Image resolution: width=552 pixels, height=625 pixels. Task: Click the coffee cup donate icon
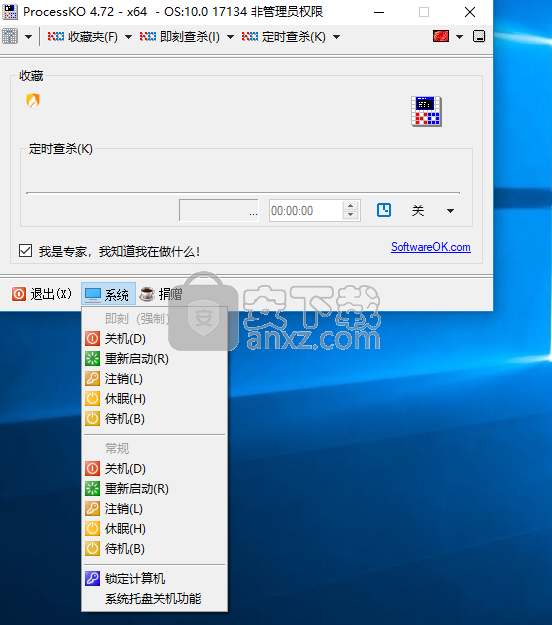147,294
